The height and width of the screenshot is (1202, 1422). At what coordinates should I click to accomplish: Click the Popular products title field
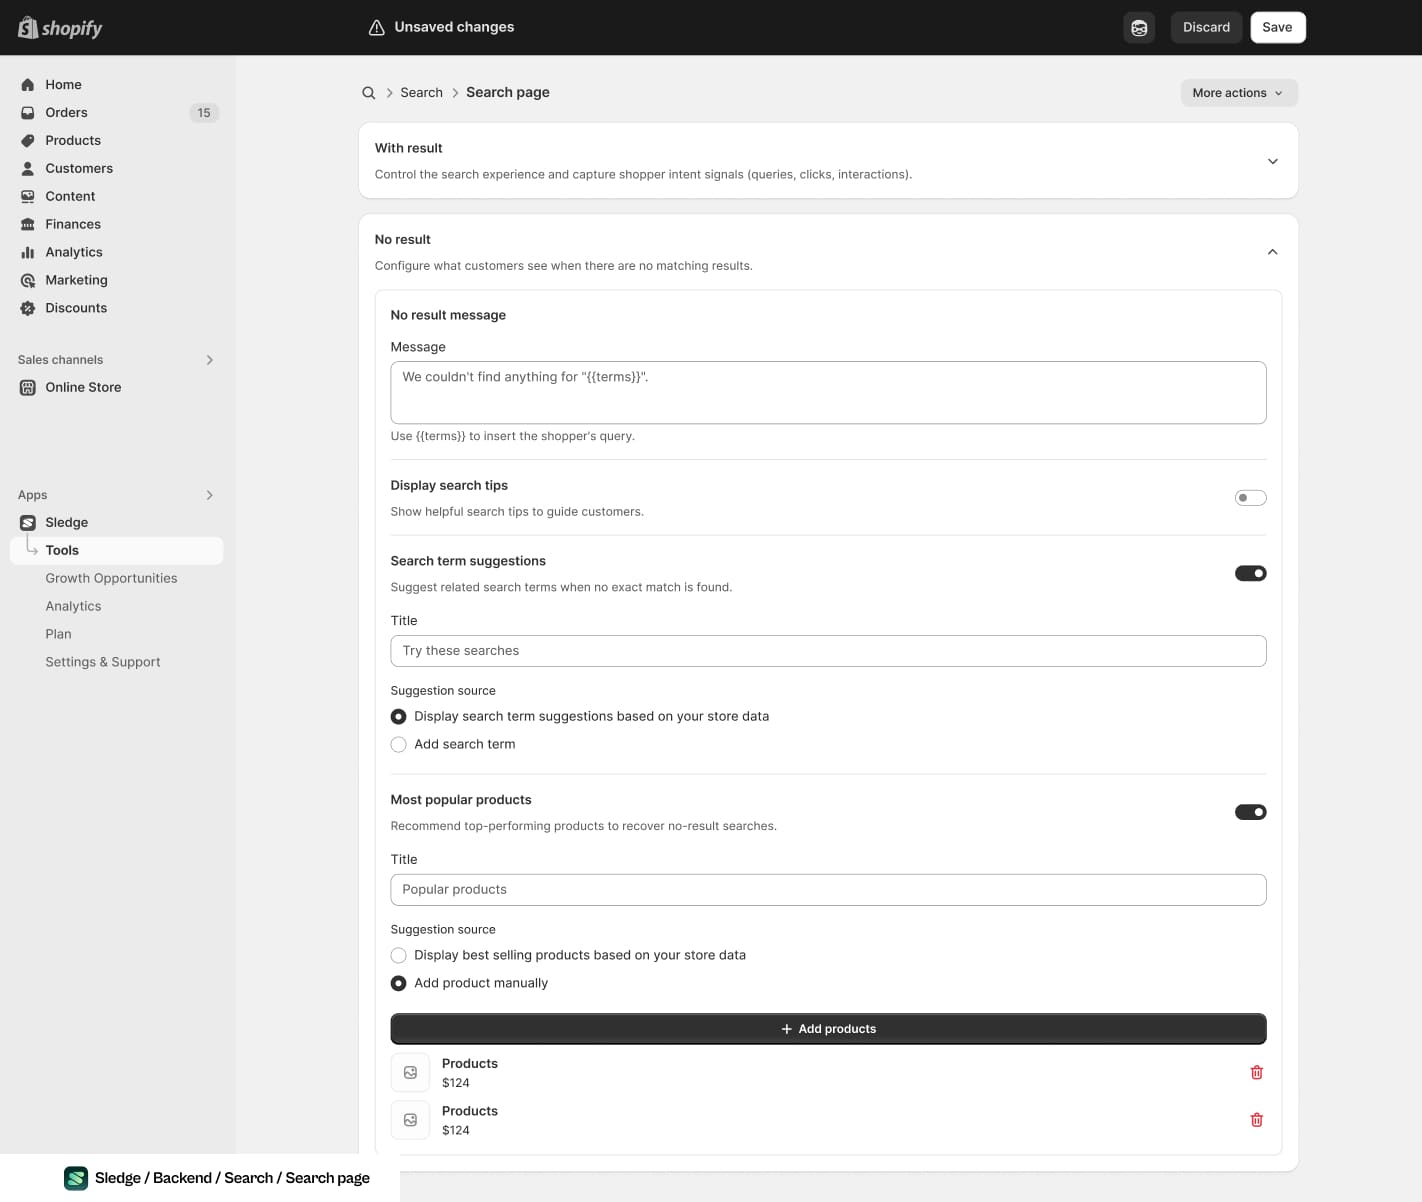[828, 890]
